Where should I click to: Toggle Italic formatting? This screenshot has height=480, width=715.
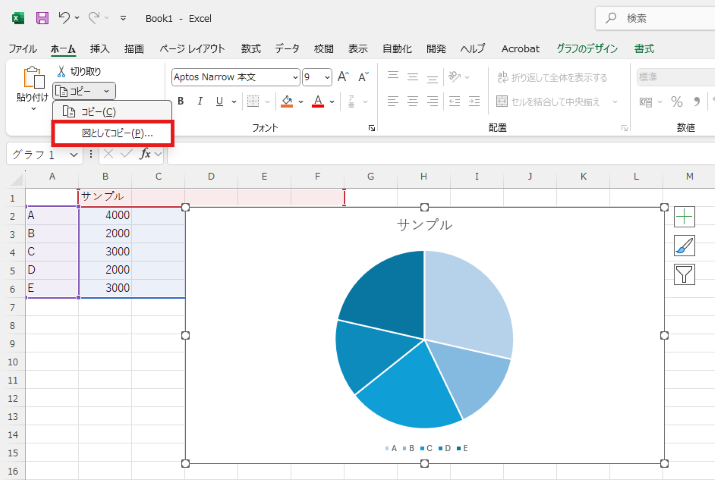(200, 101)
